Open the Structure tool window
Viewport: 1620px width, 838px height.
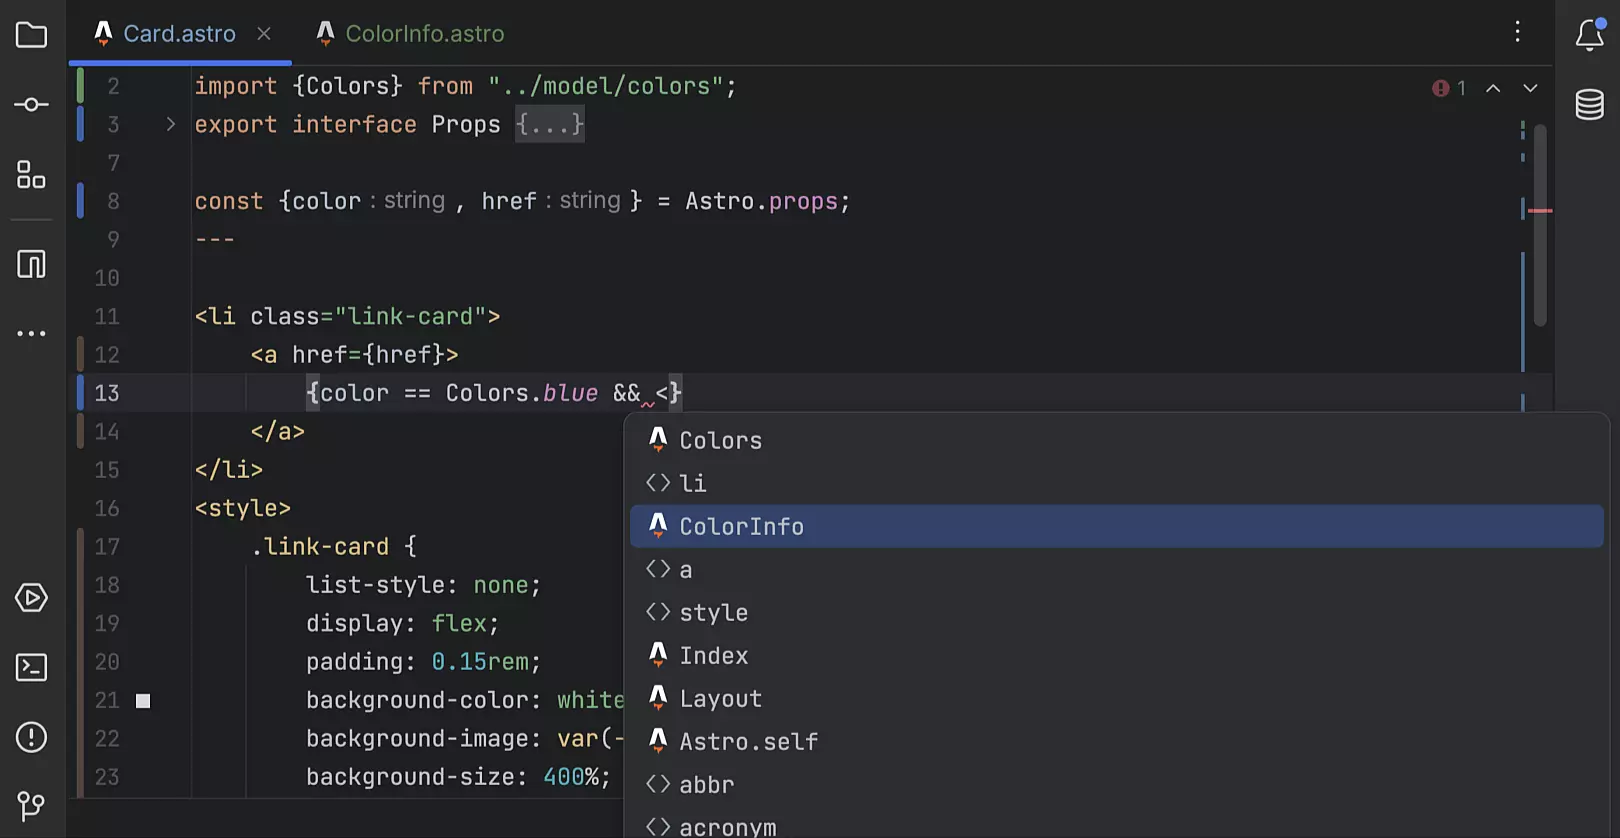coord(31,176)
